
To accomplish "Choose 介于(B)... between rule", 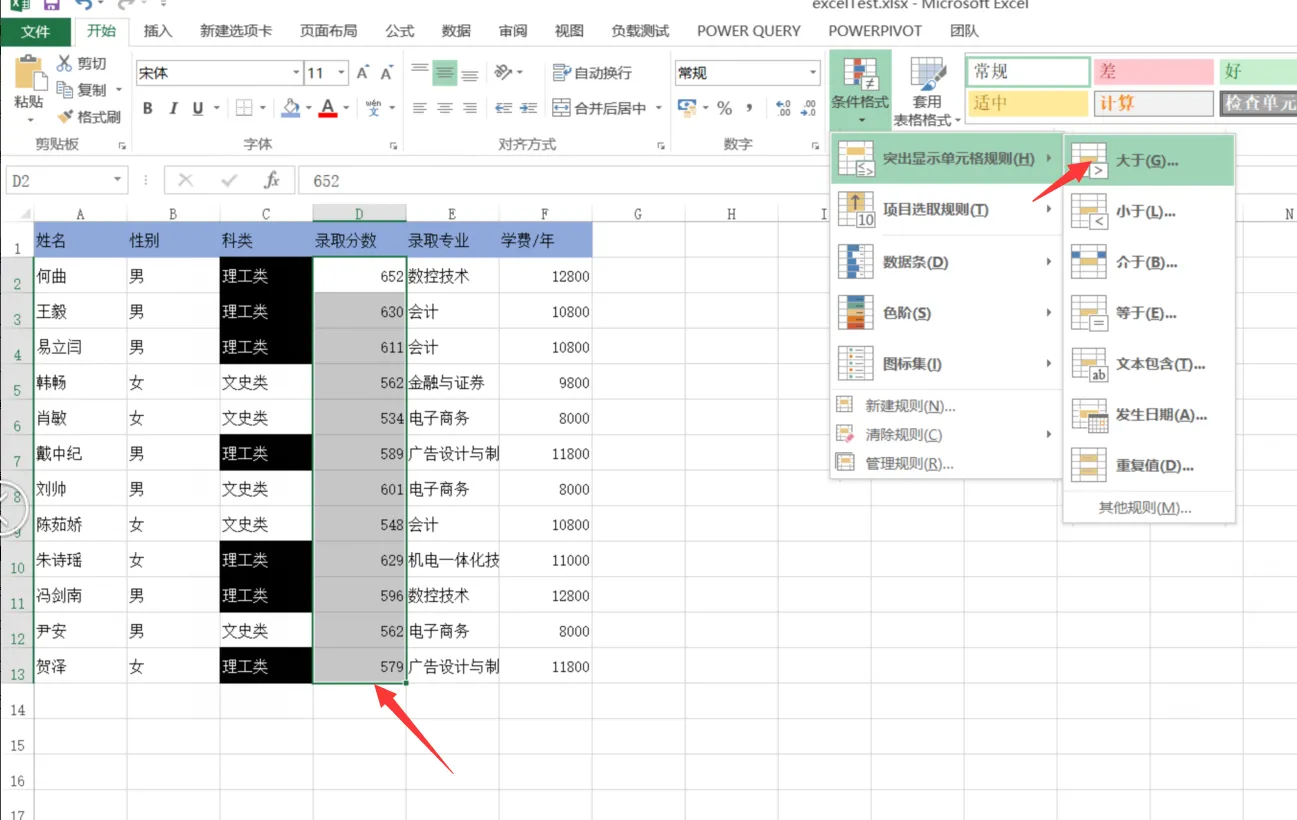I will tap(1149, 262).
